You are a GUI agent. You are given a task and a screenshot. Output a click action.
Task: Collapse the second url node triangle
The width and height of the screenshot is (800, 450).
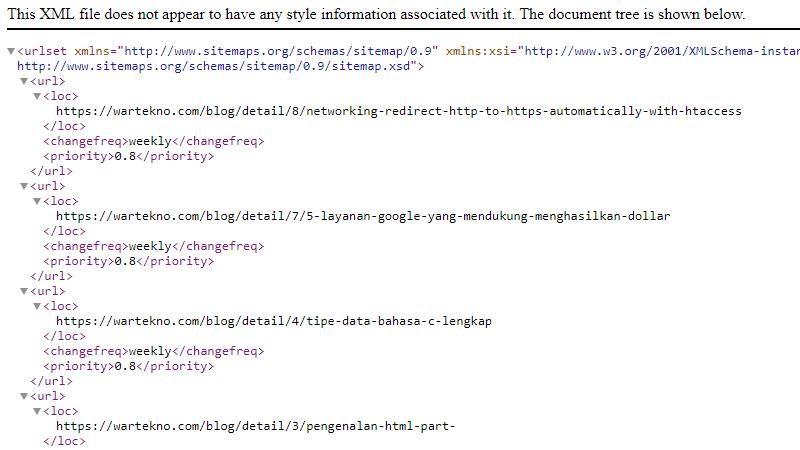click(x=24, y=186)
